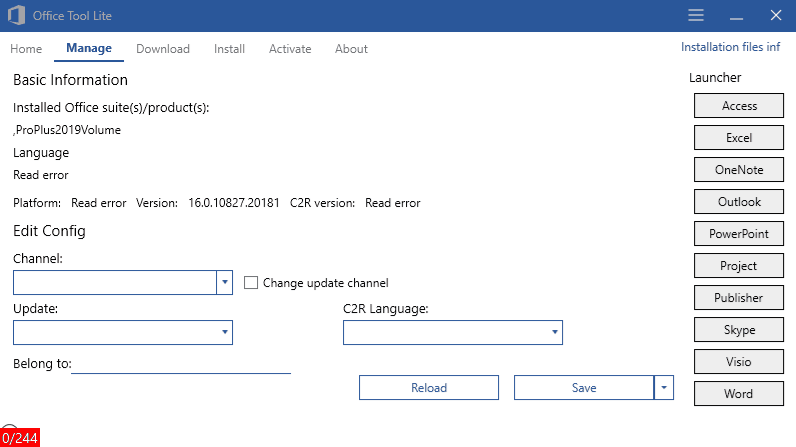Click the Belong to input field
Viewport: 796px width, 447px height.
pos(181,364)
